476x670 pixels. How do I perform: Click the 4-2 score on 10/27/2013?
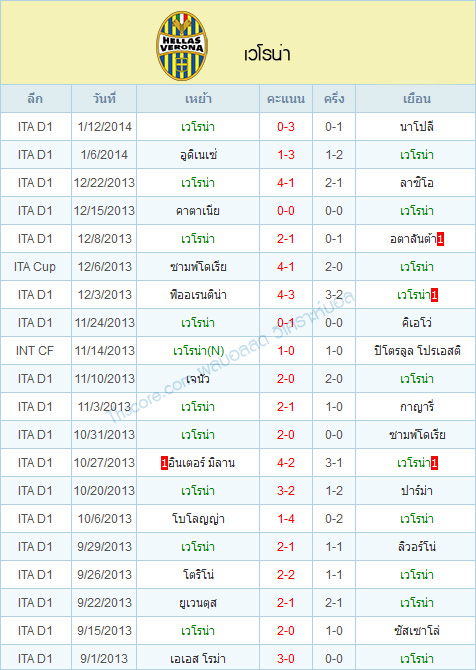click(x=285, y=463)
